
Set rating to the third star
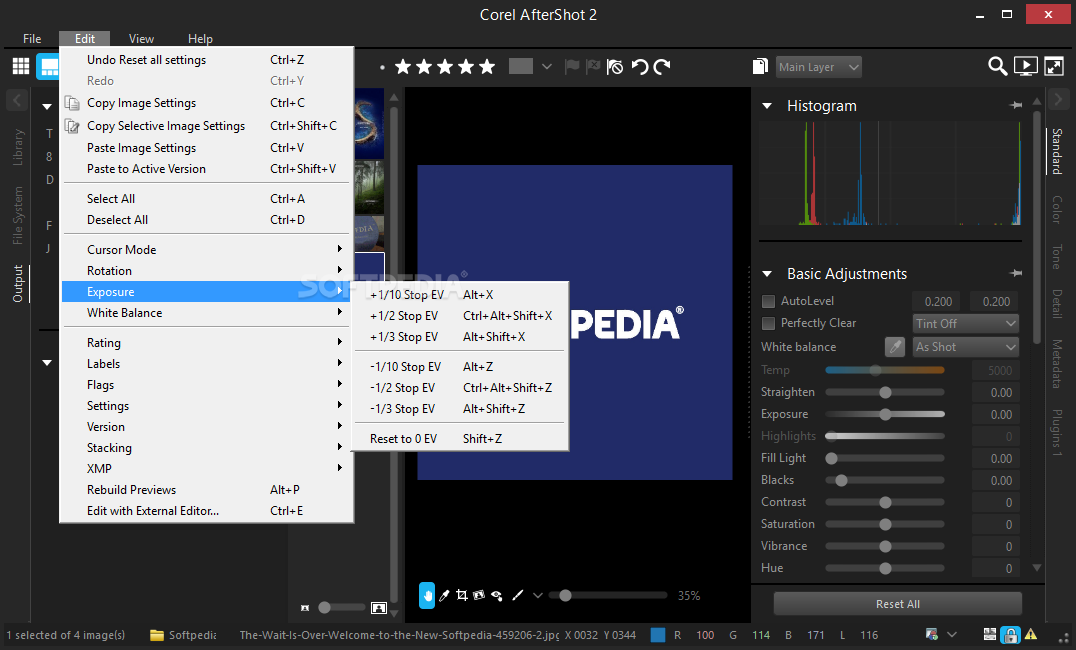[x=445, y=67]
